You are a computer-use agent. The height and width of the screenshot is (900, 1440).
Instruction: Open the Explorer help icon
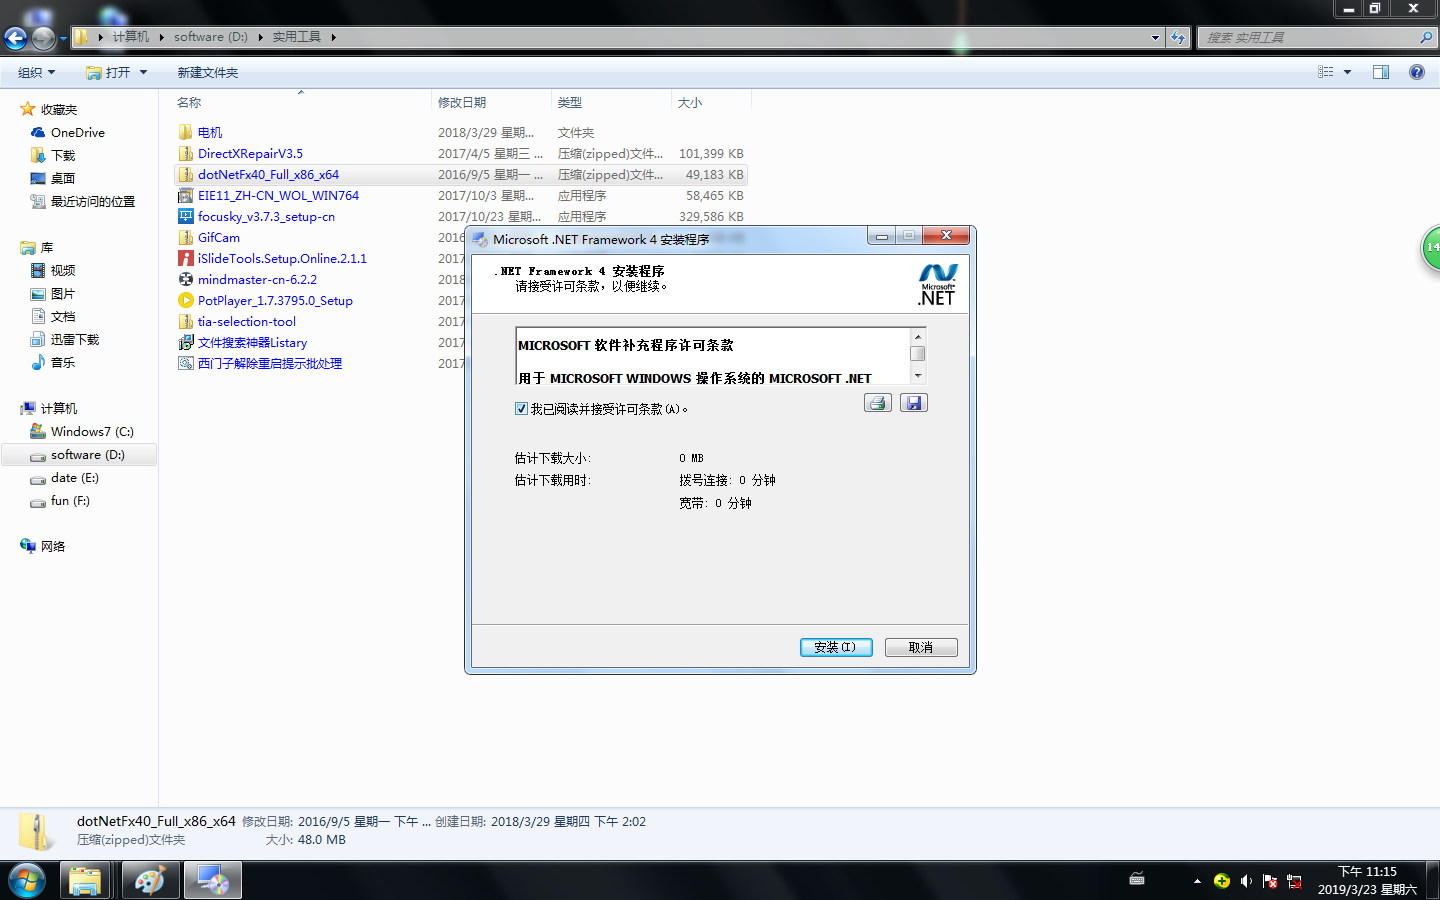click(x=1416, y=73)
